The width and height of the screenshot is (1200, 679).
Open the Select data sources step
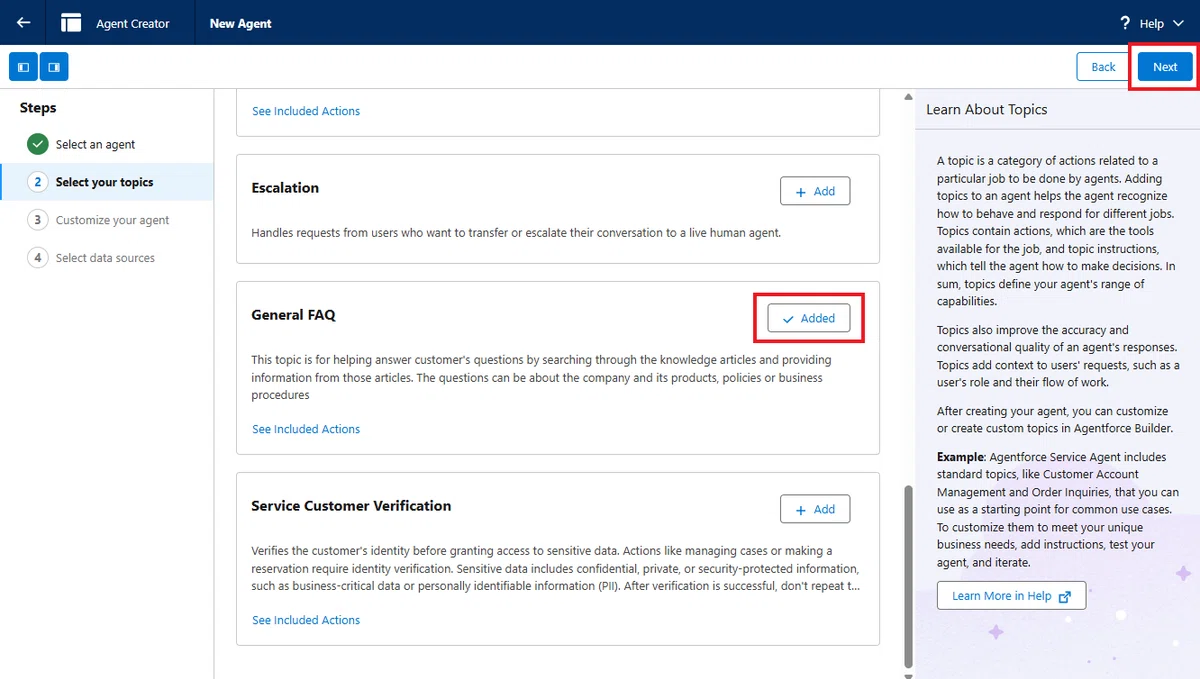click(x=107, y=258)
